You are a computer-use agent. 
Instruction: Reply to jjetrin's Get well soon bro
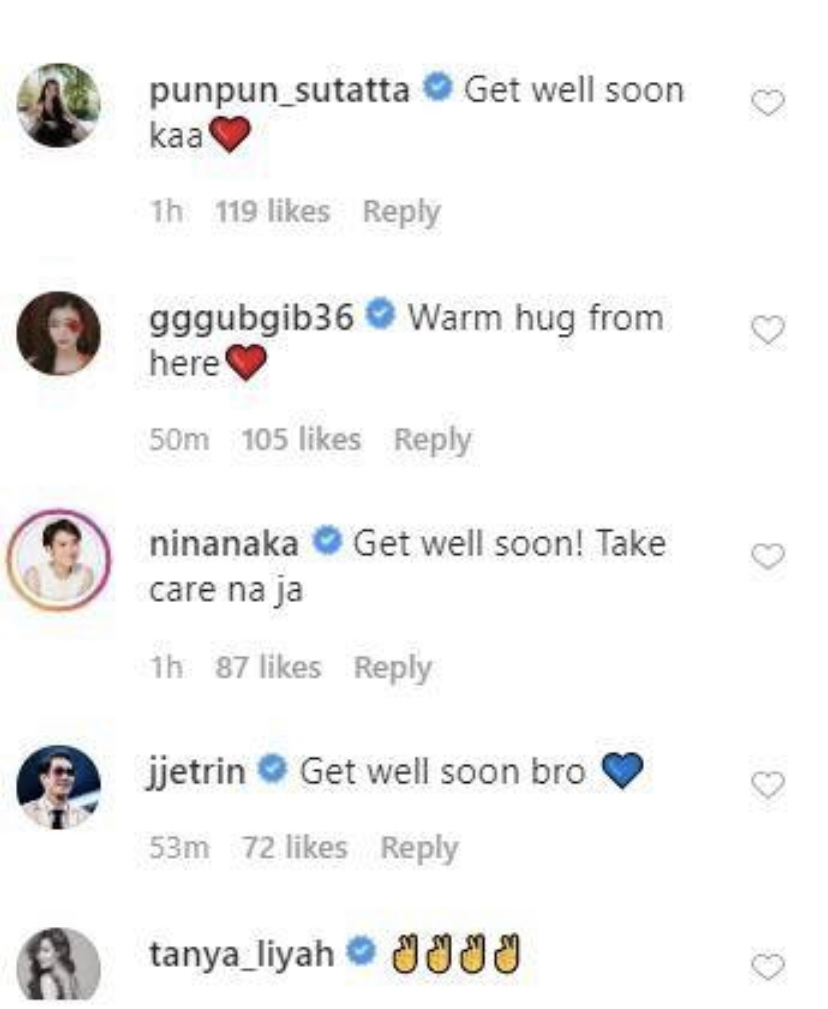[x=419, y=848]
